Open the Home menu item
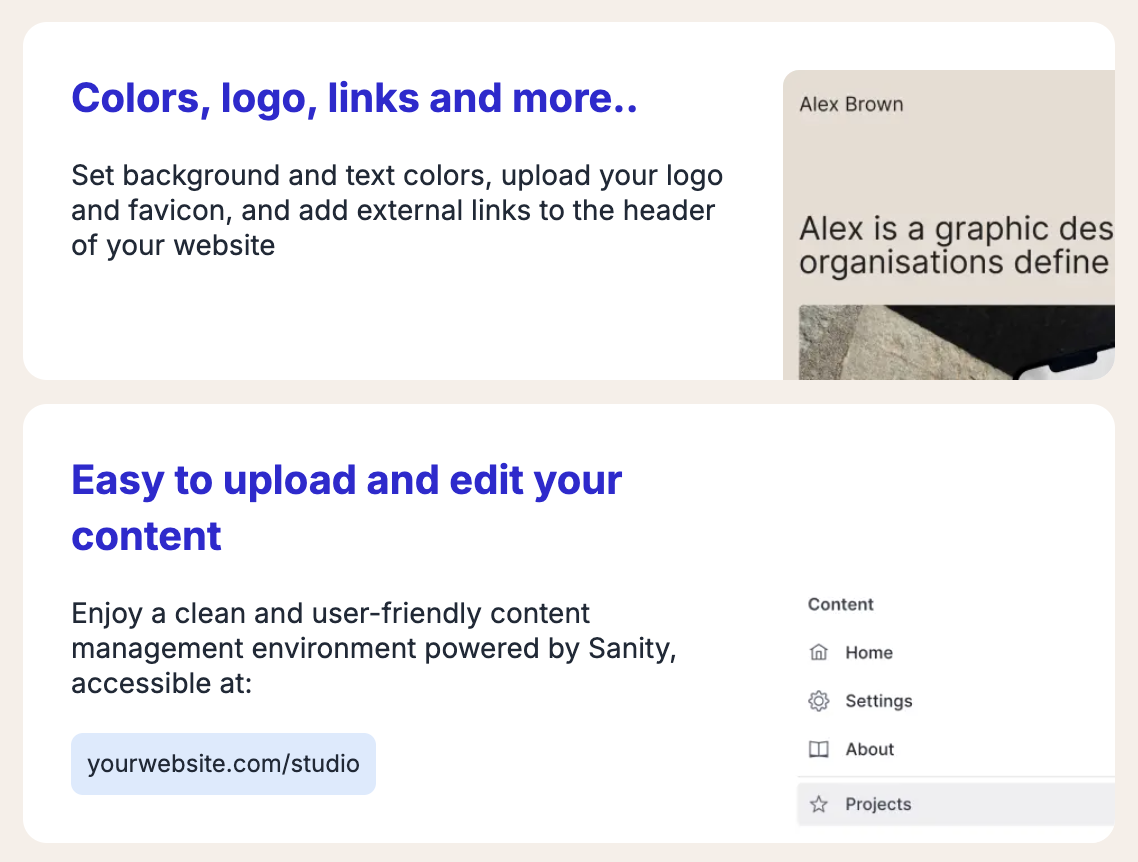 point(868,653)
